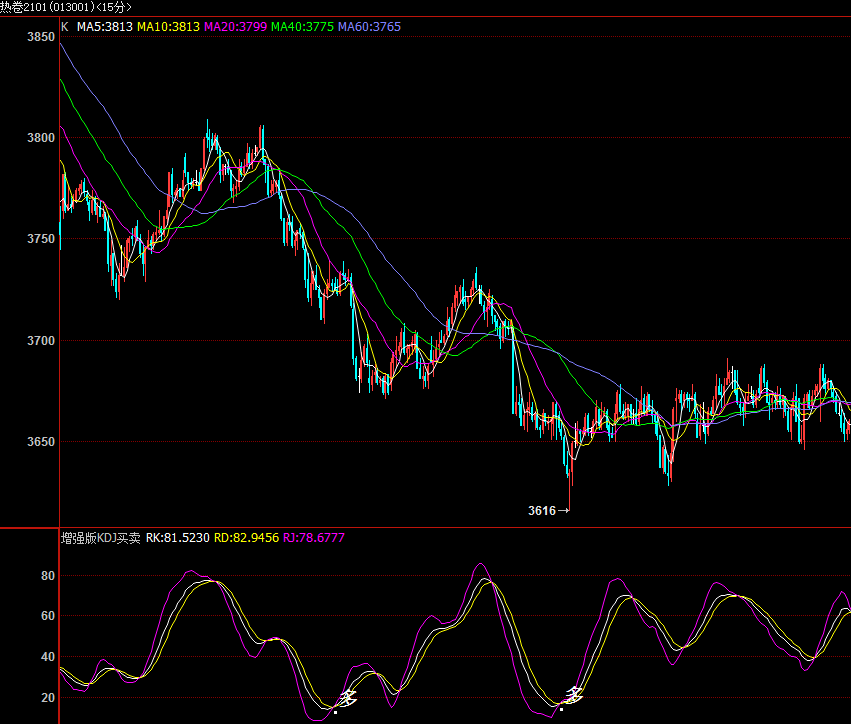851x724 pixels.
Task: Click the 80 level on KDJ axis
Action: point(48,576)
